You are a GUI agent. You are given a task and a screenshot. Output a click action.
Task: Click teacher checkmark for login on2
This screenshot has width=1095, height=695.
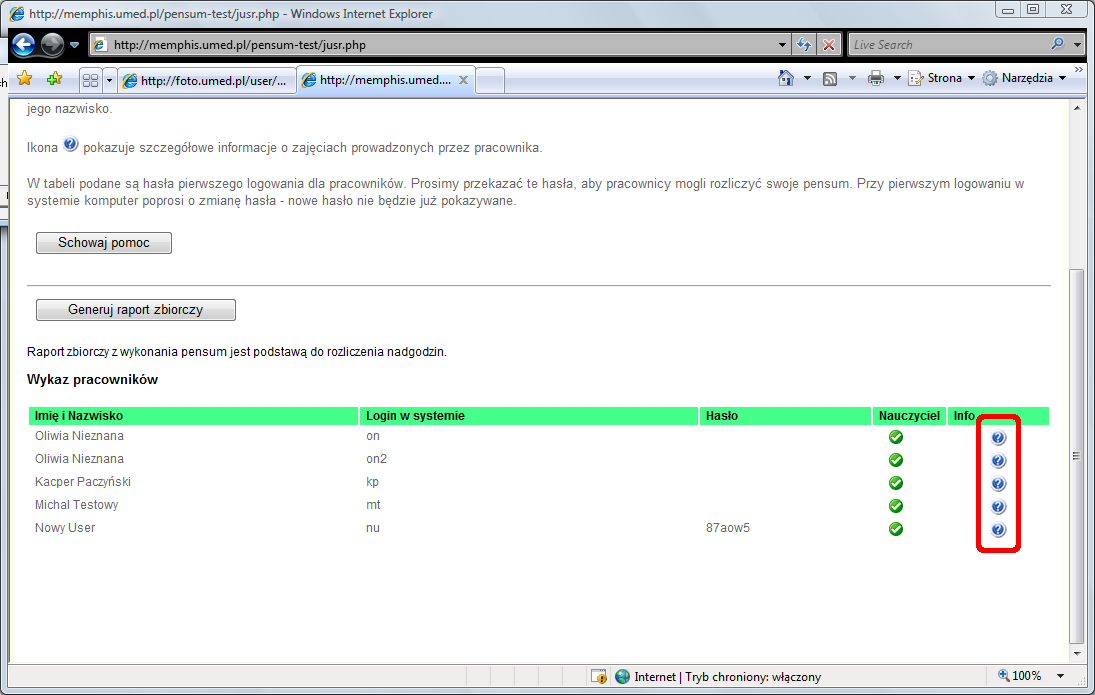896,460
